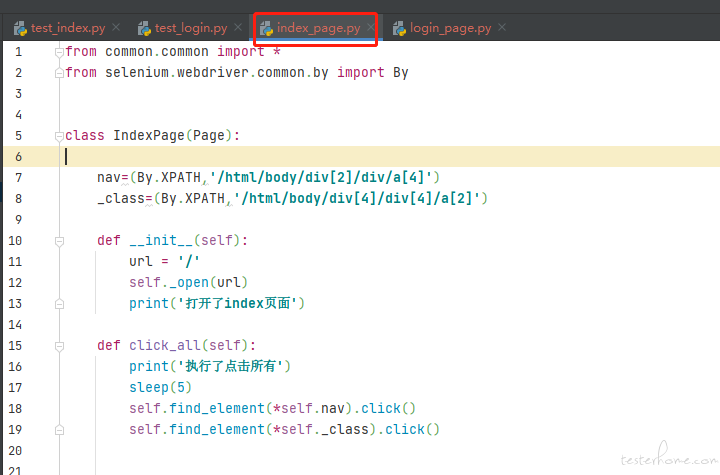Close the test_index.py tab
720x475 pixels.
coord(116,28)
